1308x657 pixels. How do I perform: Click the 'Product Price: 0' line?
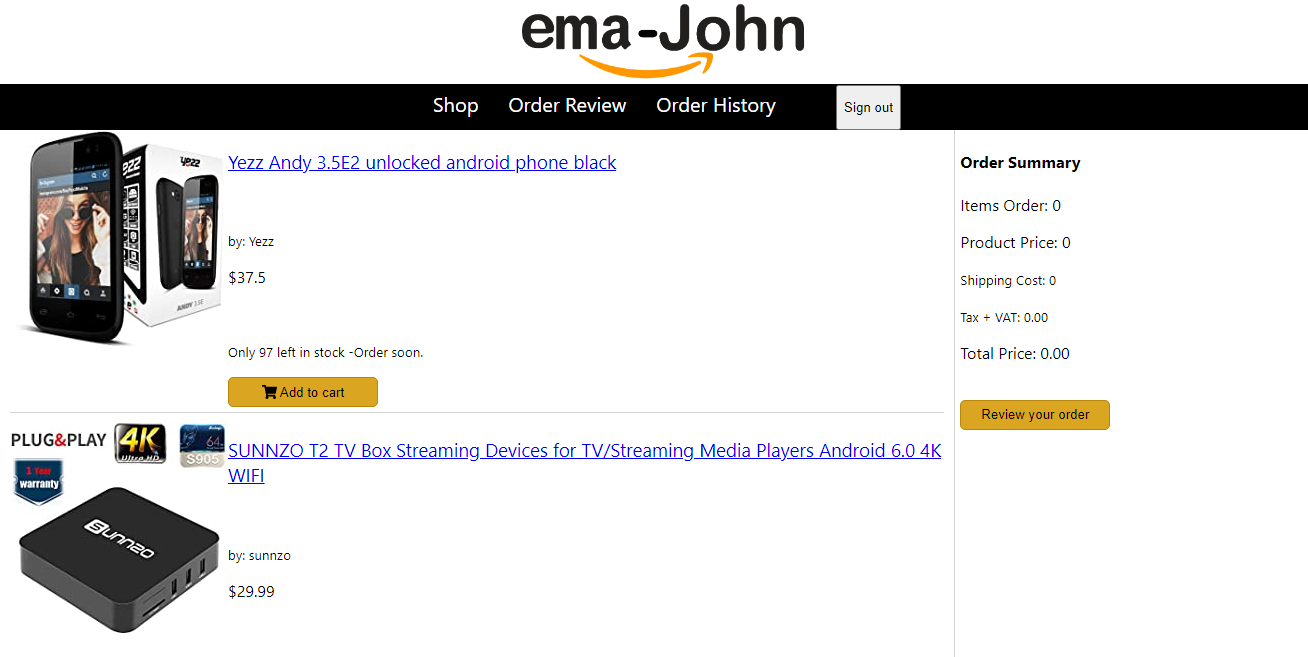pos(1015,243)
